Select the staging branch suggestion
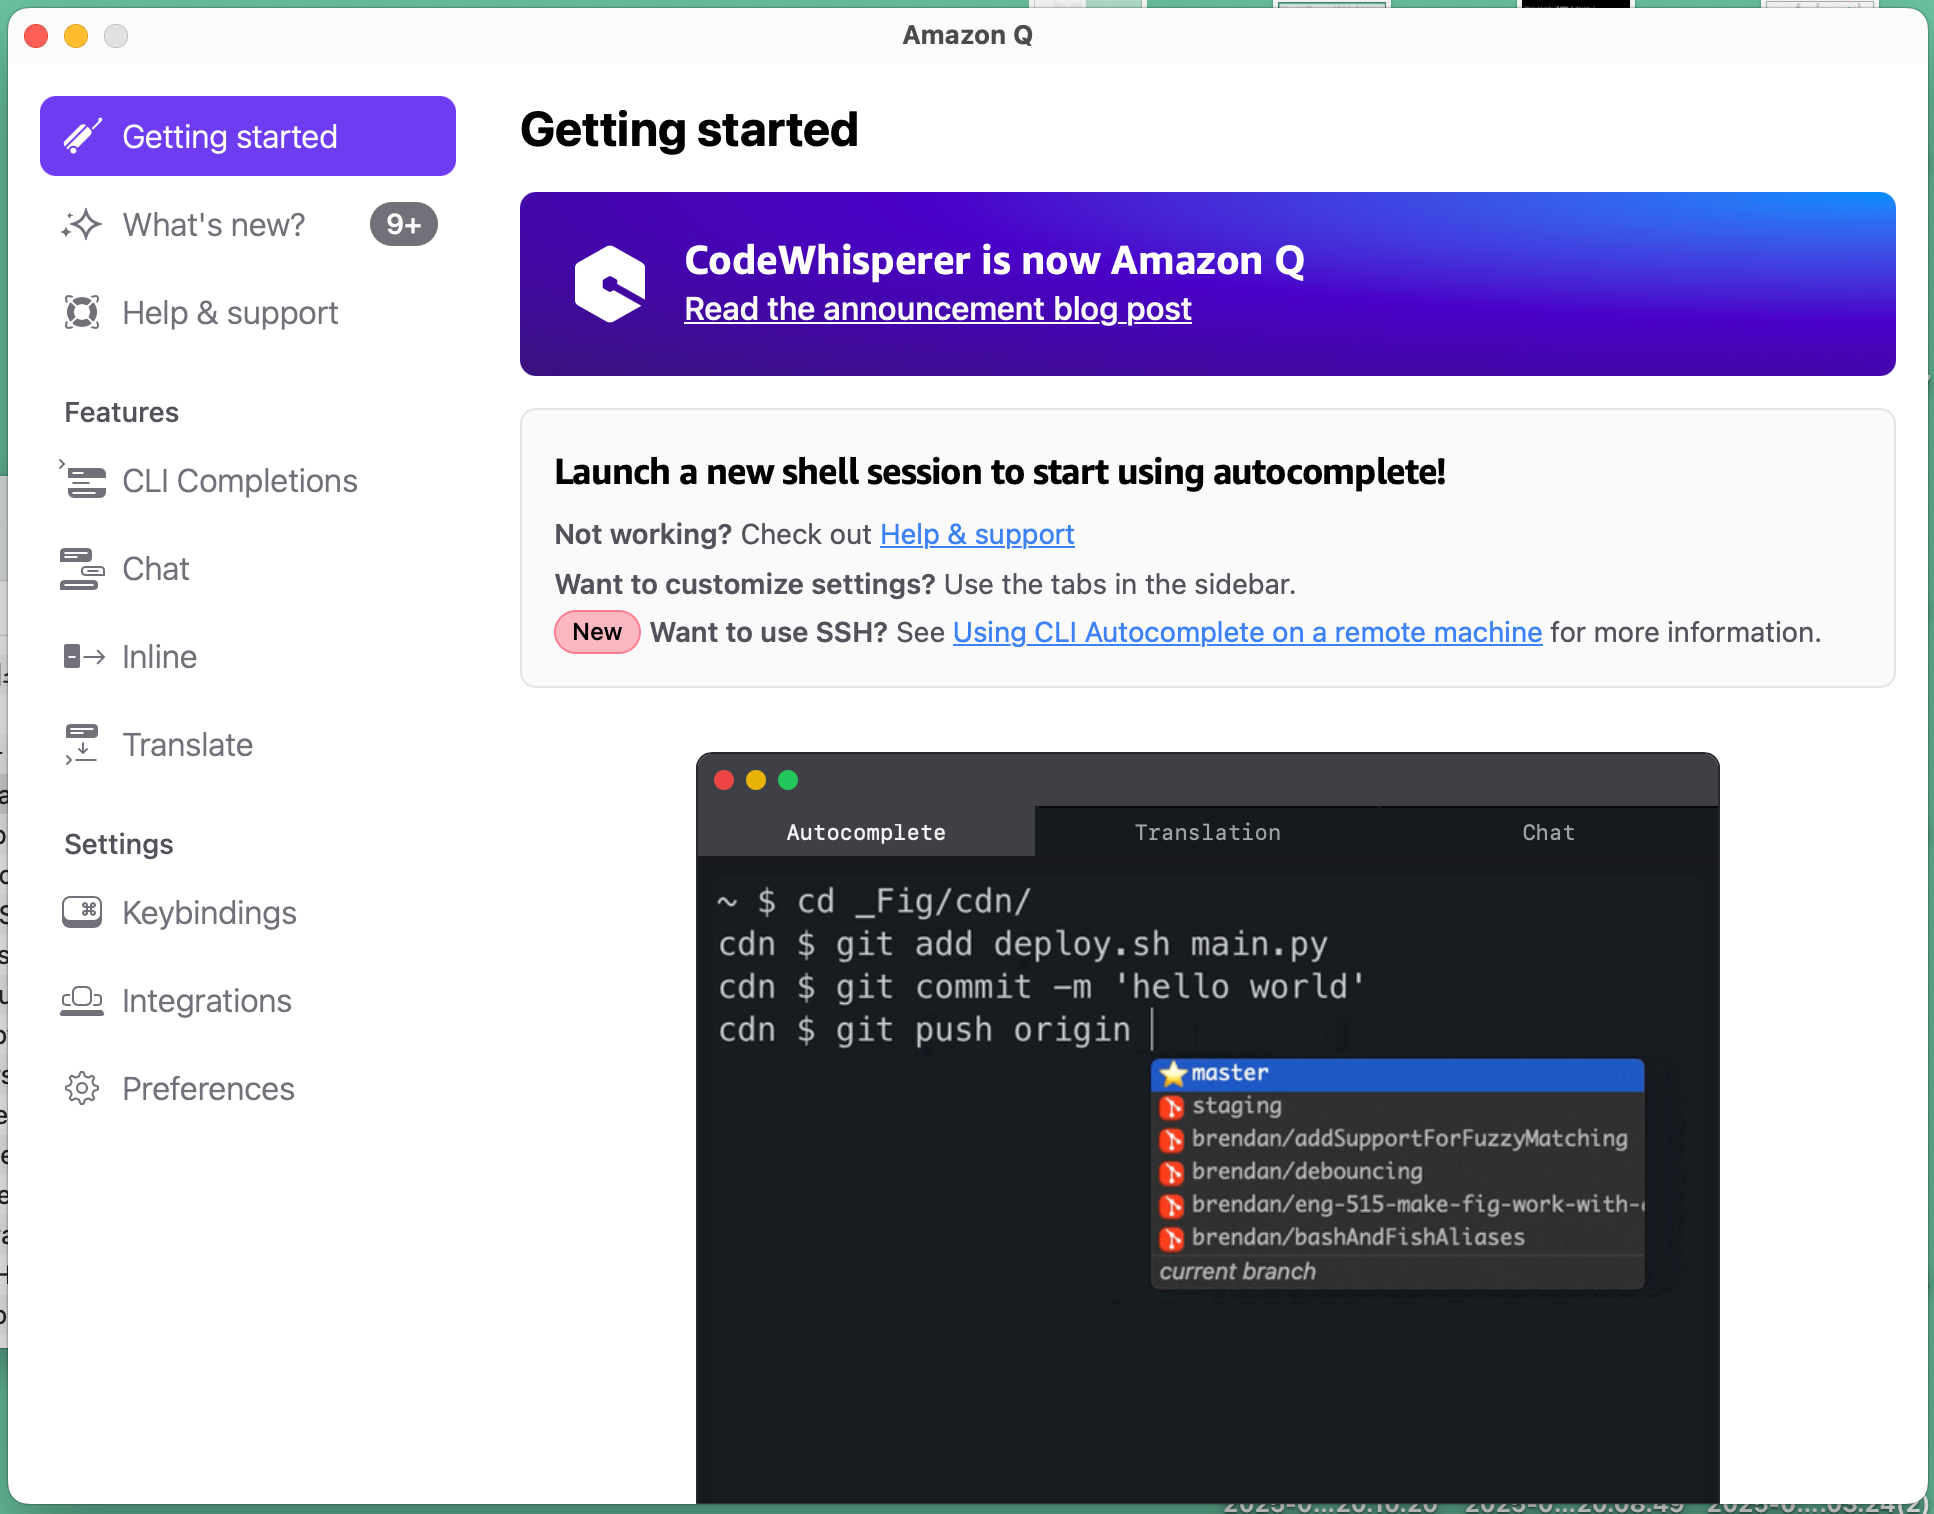The height and width of the screenshot is (1514, 1934). pyautogui.click(x=1398, y=1106)
